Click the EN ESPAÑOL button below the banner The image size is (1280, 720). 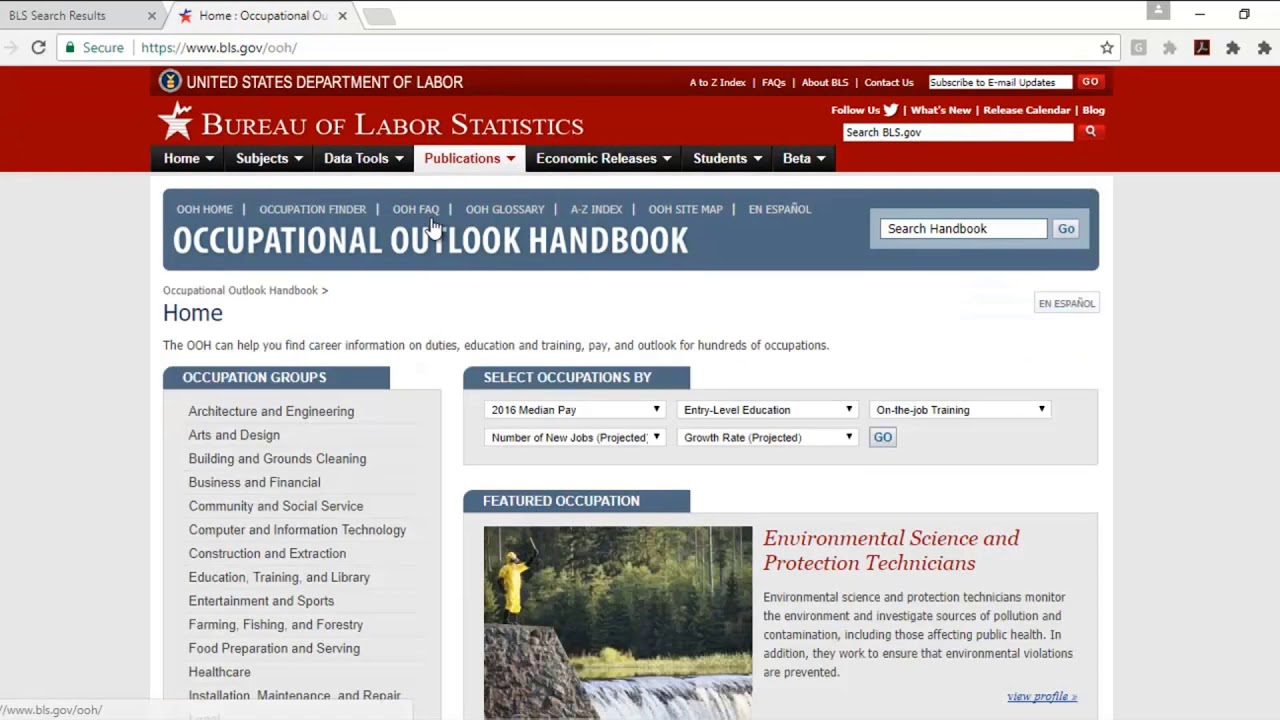click(1066, 303)
